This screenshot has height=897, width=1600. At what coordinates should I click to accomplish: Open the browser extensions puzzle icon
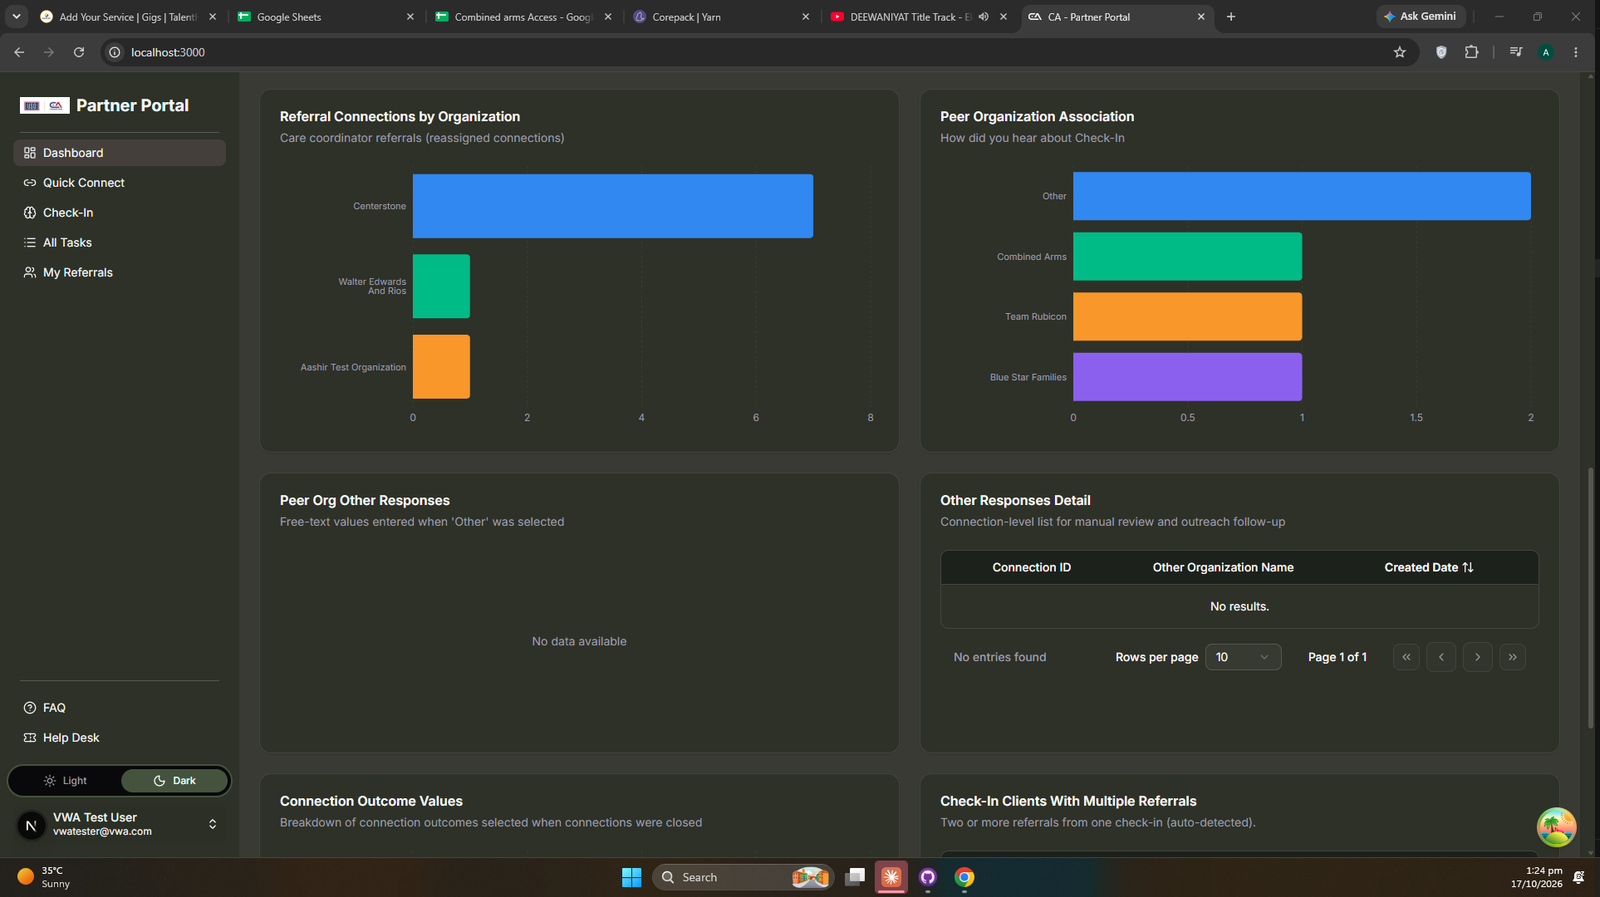(x=1471, y=52)
